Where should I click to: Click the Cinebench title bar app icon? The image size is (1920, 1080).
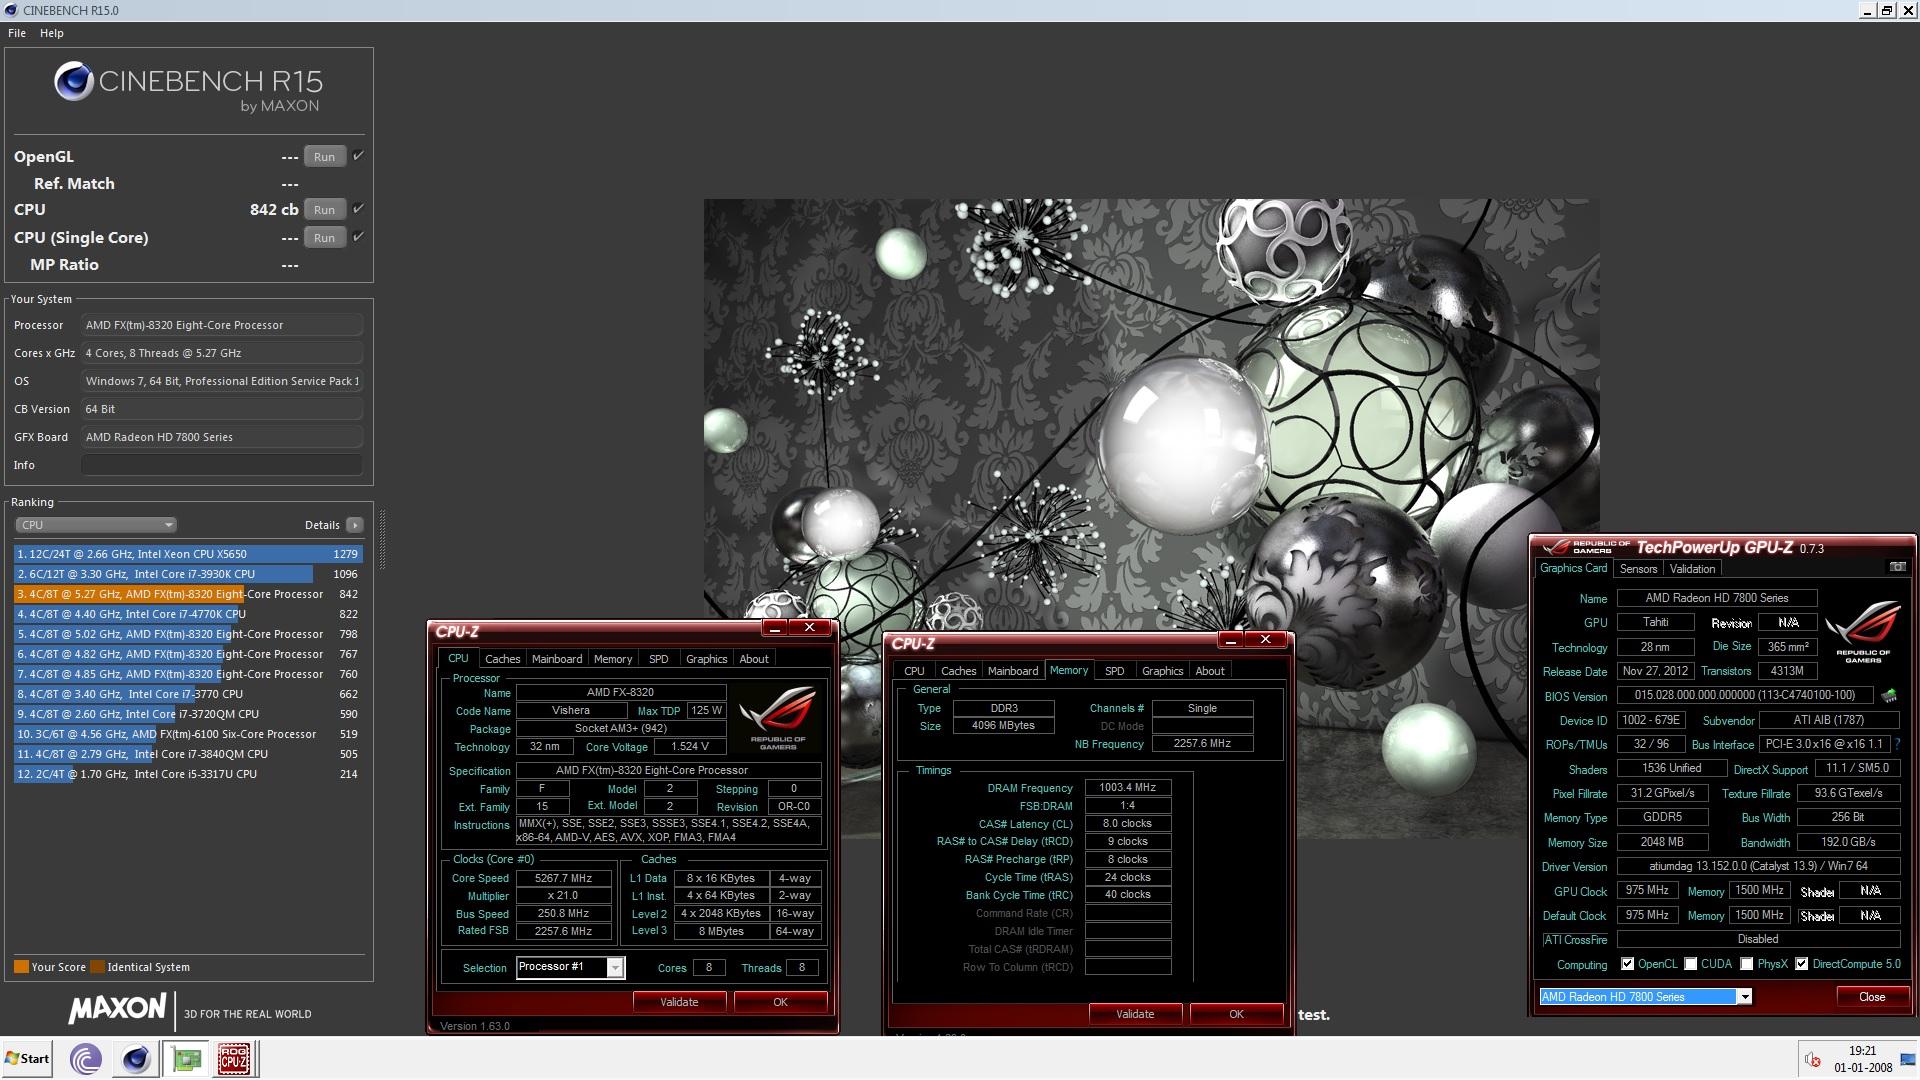10,10
